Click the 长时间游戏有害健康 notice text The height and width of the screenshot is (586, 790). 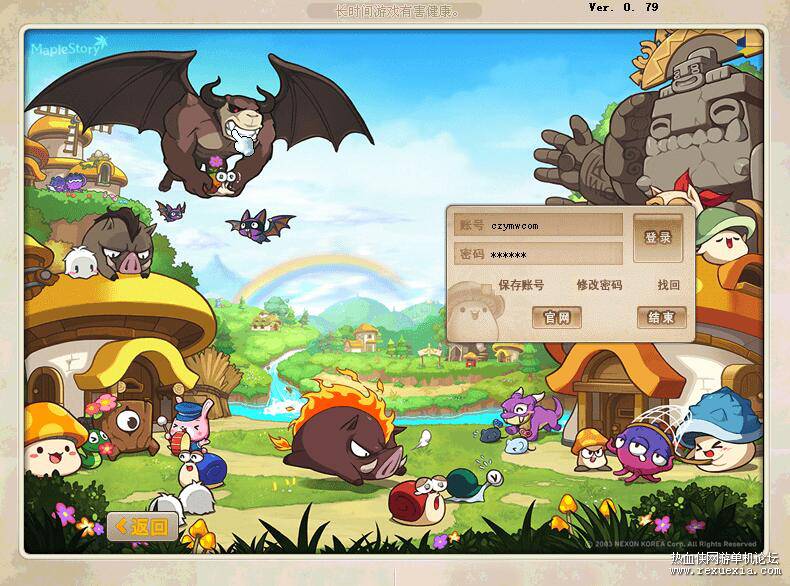397,11
